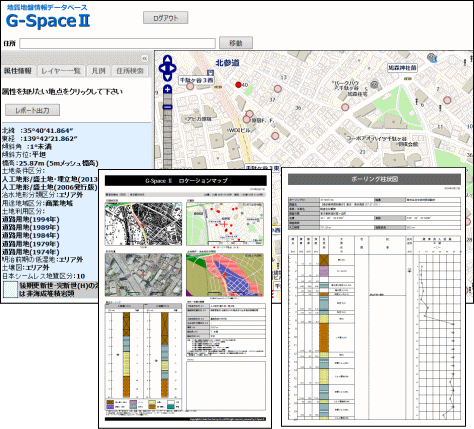Image resolution: width=474 pixels, height=429 pixels.
Task: Select pink borehole marker near number 7
Action: pyautogui.click(x=447, y=100)
